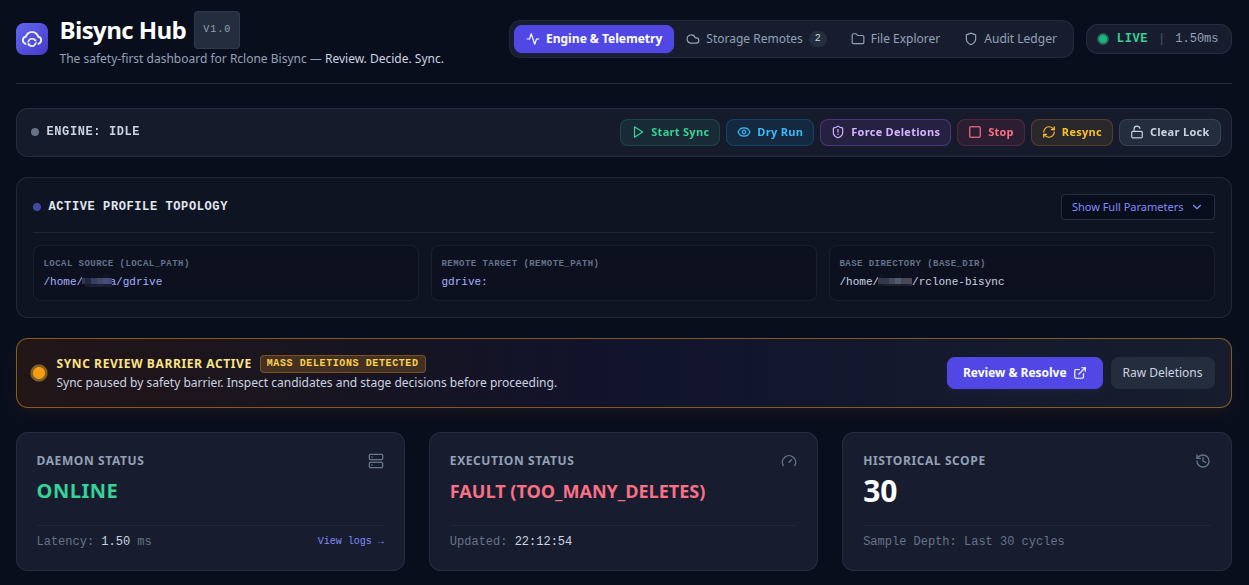The width and height of the screenshot is (1249, 585).
Task: Click the Remote Target gdrive: value
Action: 464,282
